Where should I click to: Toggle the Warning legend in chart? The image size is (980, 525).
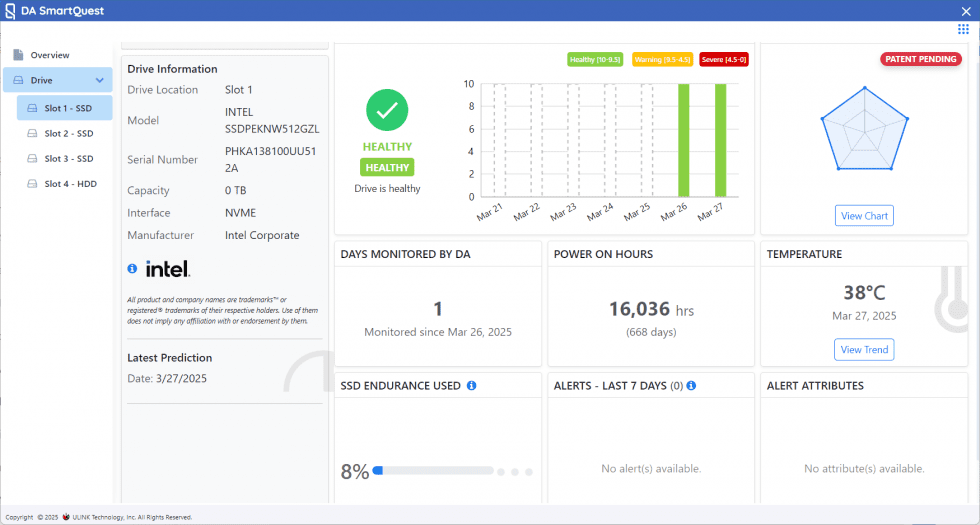click(x=659, y=60)
